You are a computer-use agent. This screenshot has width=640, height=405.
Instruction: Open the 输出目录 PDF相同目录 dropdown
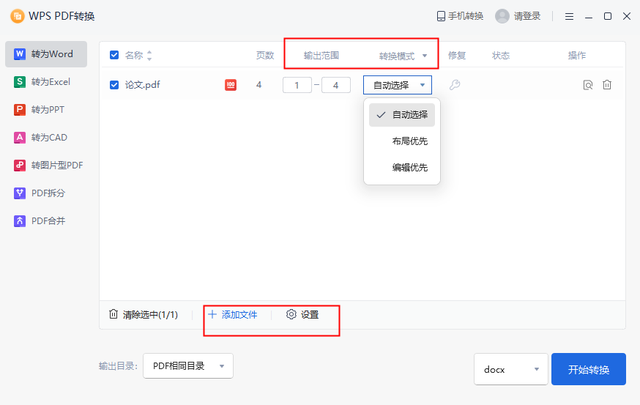point(188,366)
